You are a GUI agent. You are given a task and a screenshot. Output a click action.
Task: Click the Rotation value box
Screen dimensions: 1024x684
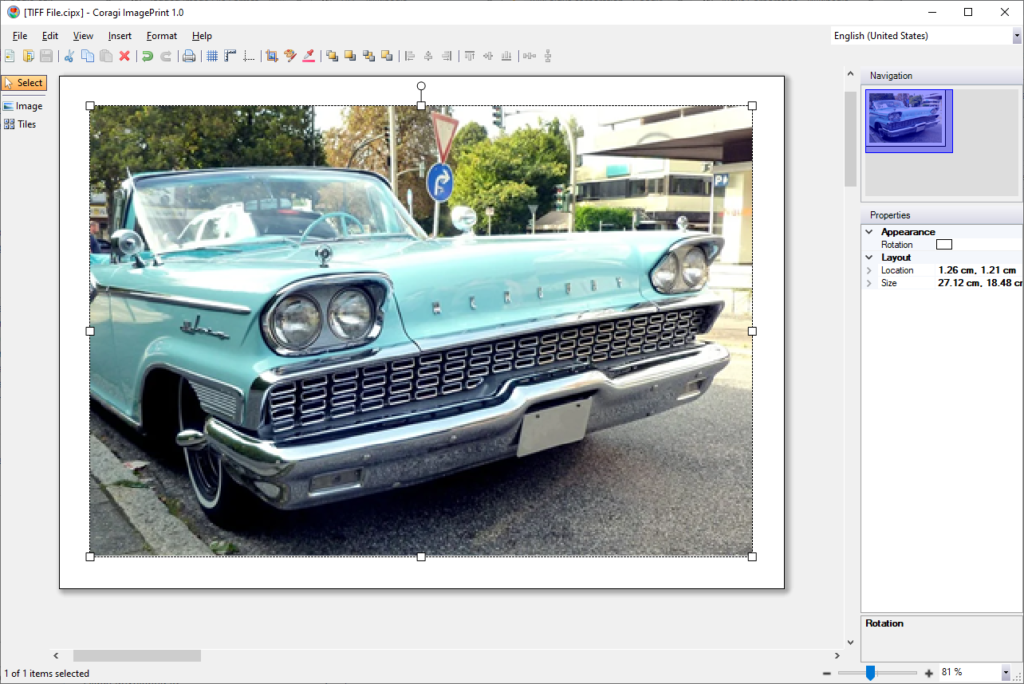(944, 244)
